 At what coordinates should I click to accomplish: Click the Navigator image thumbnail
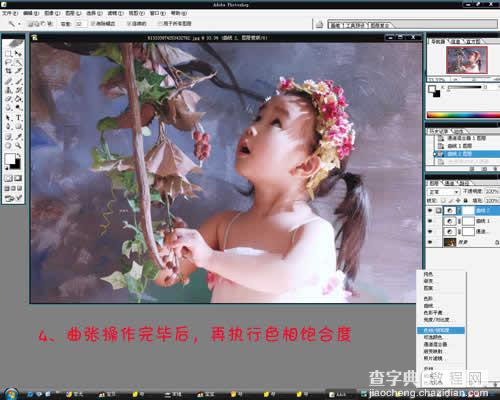coord(466,60)
